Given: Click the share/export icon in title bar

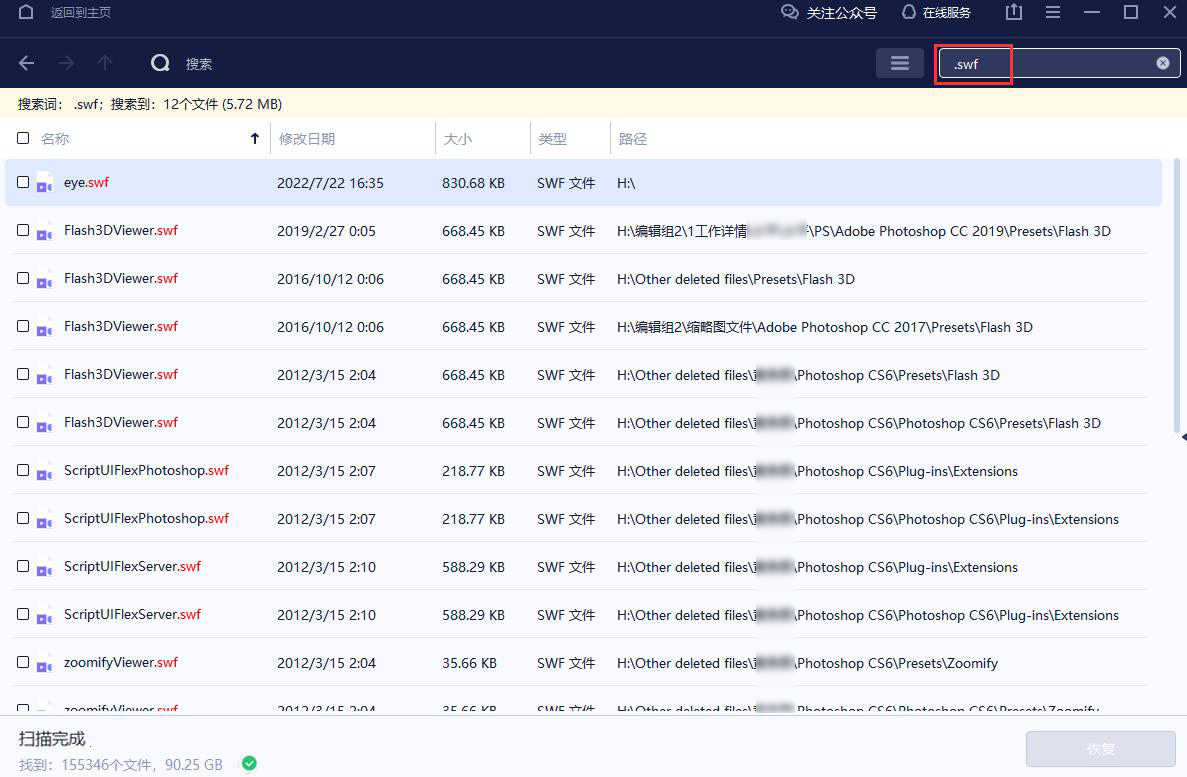Looking at the screenshot, I should 1013,13.
